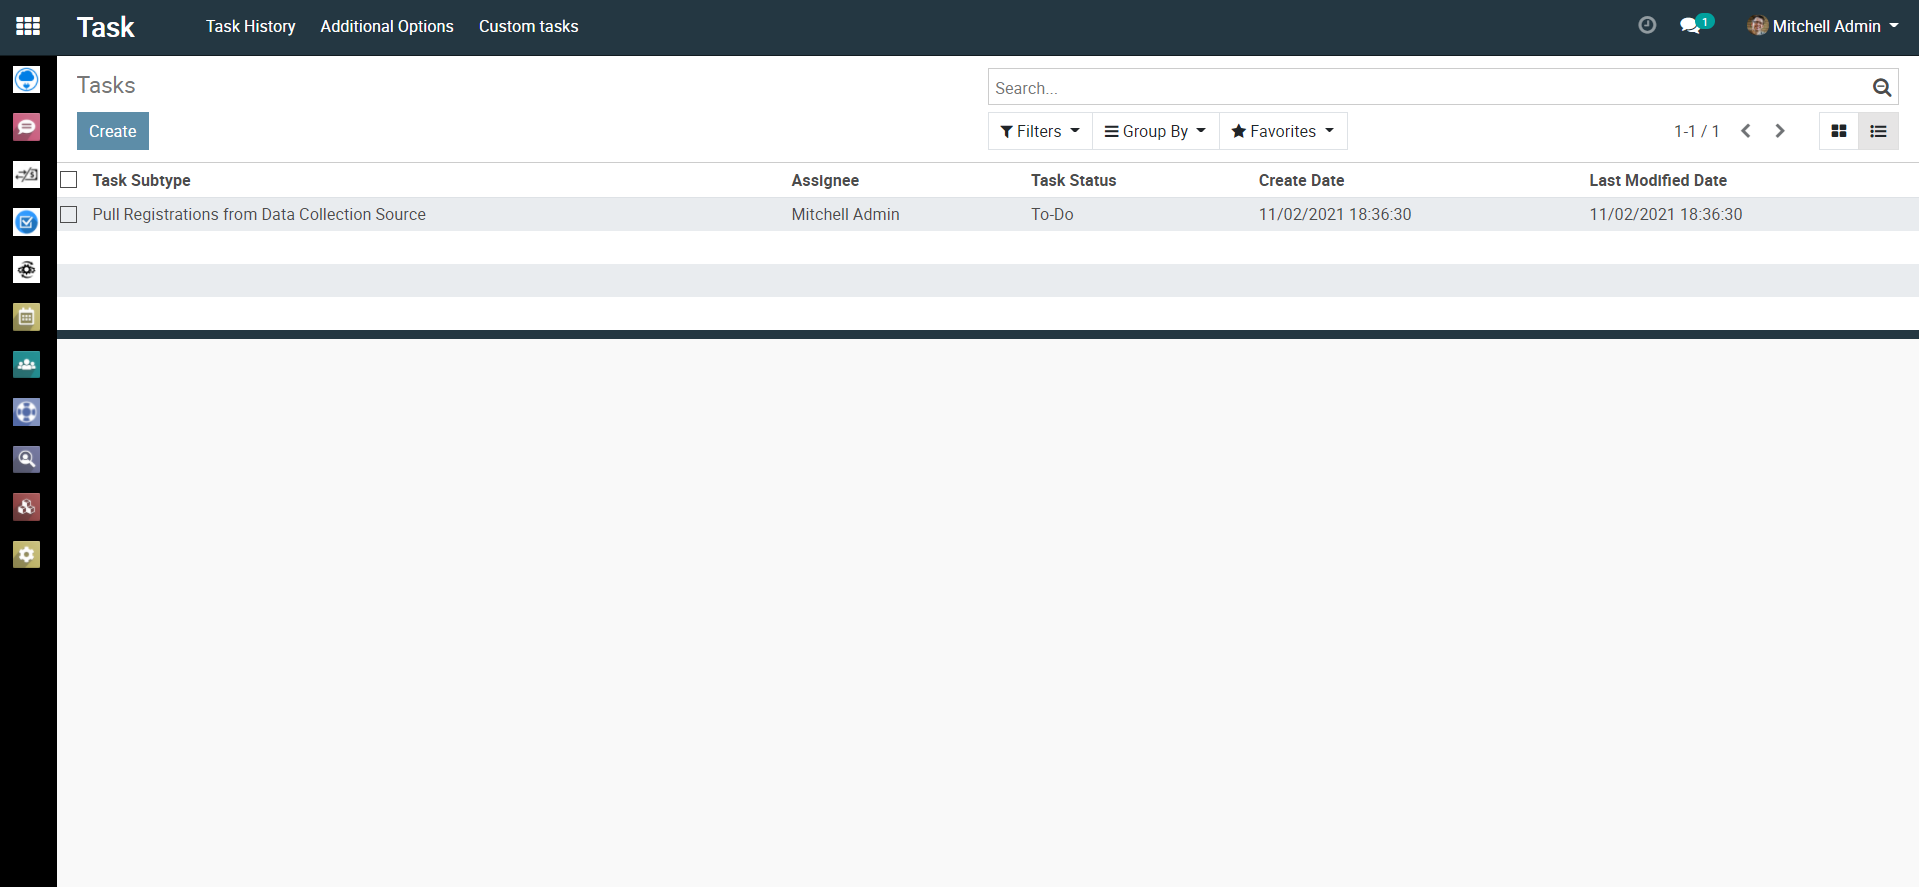Click in the Search input field

(x=1425, y=88)
